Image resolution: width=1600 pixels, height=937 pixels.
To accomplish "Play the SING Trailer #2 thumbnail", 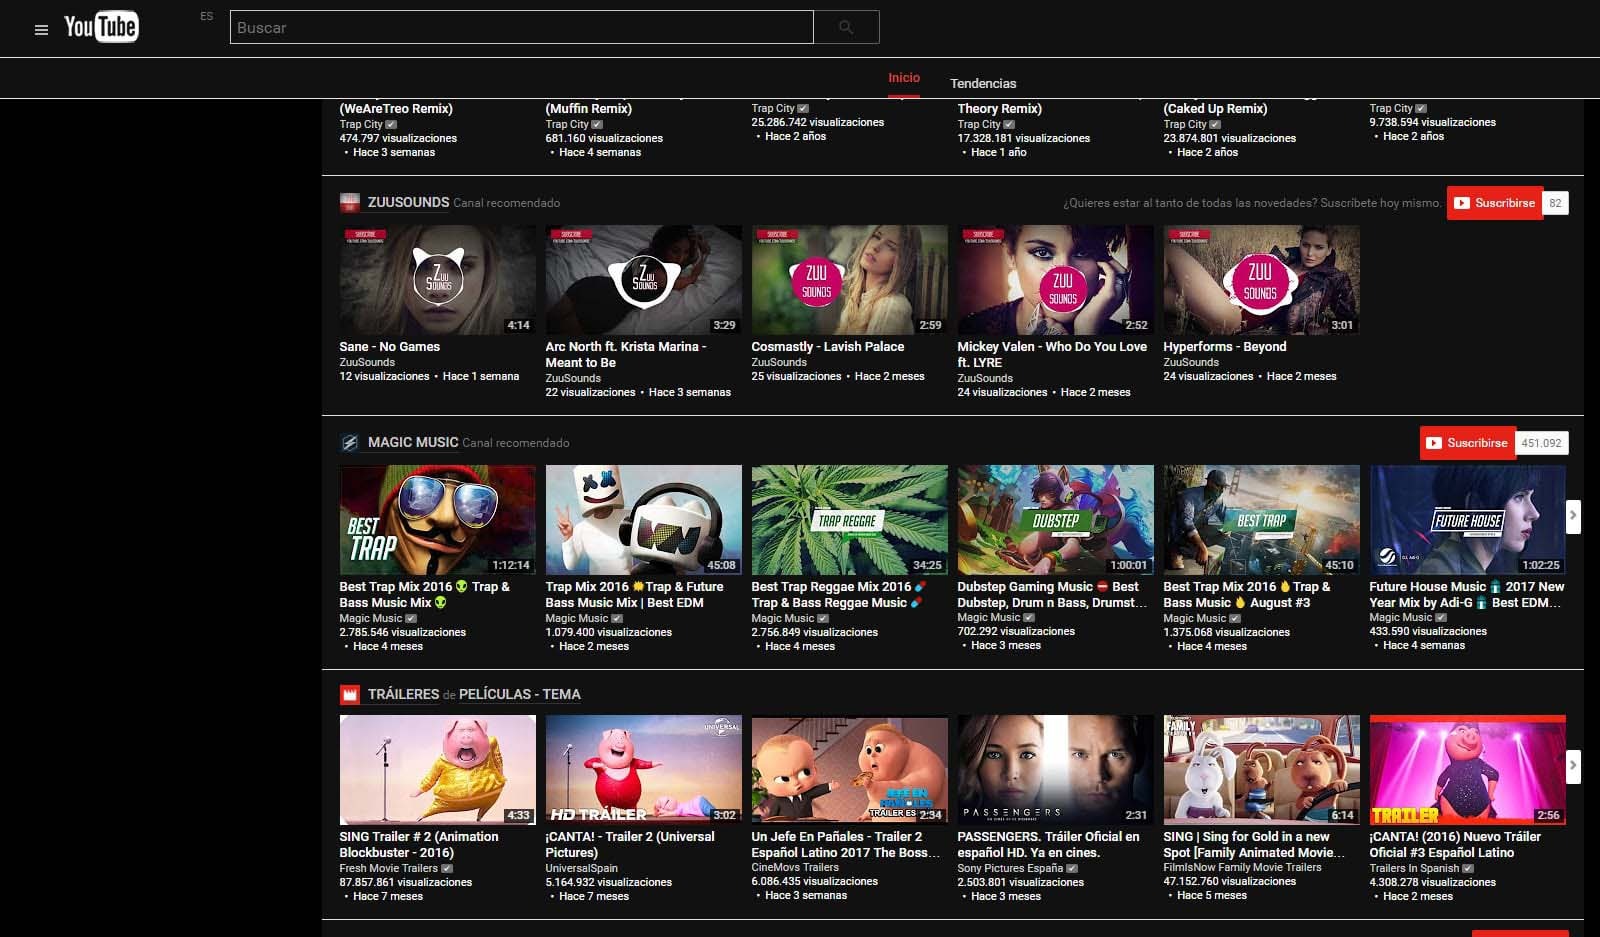I will pyautogui.click(x=437, y=770).
